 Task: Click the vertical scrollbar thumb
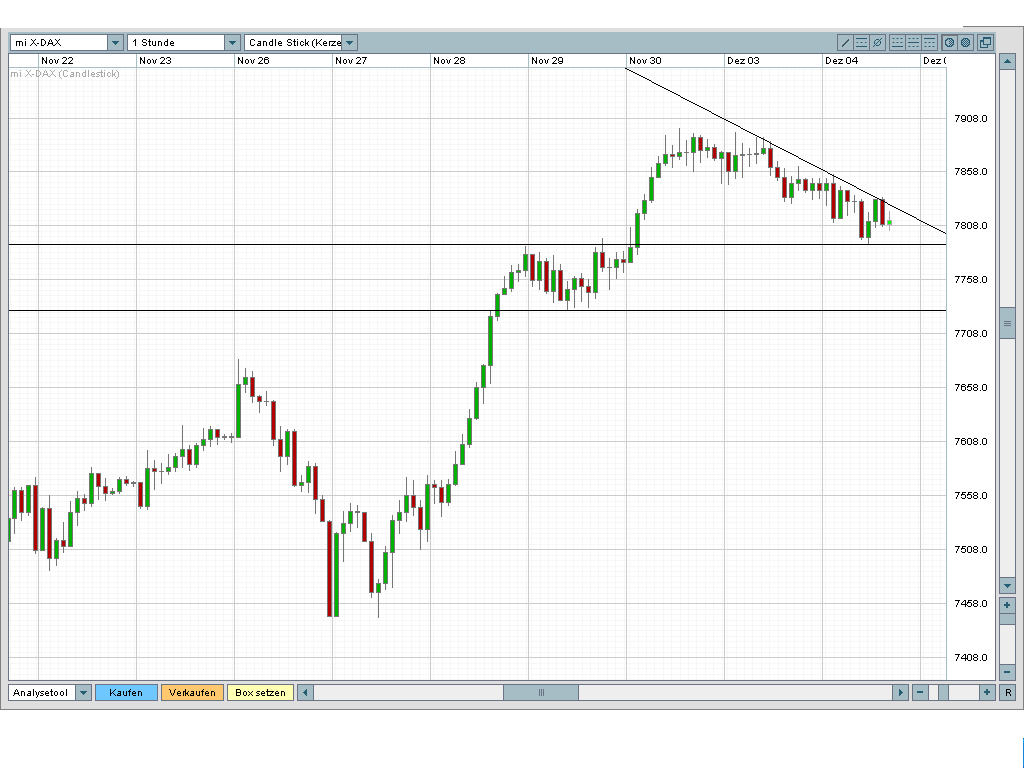pyautogui.click(x=1007, y=323)
